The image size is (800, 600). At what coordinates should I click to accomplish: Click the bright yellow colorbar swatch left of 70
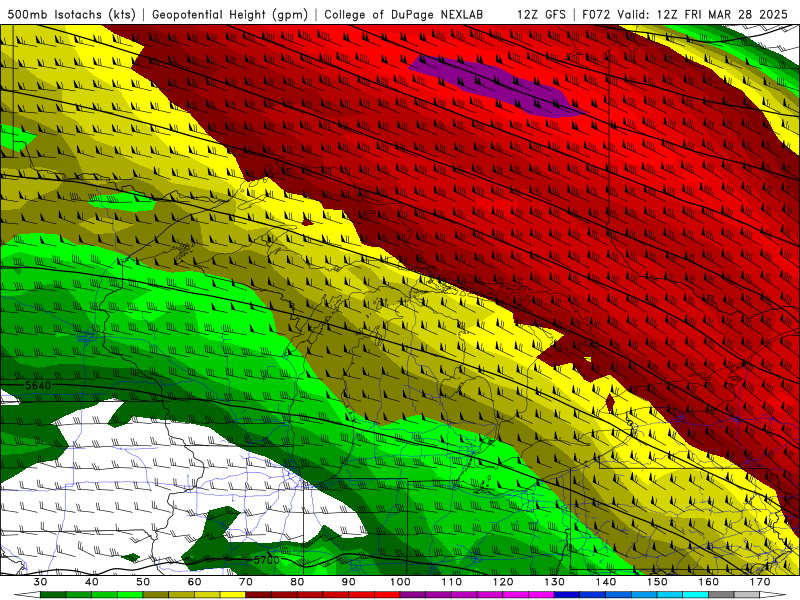(x=233, y=595)
